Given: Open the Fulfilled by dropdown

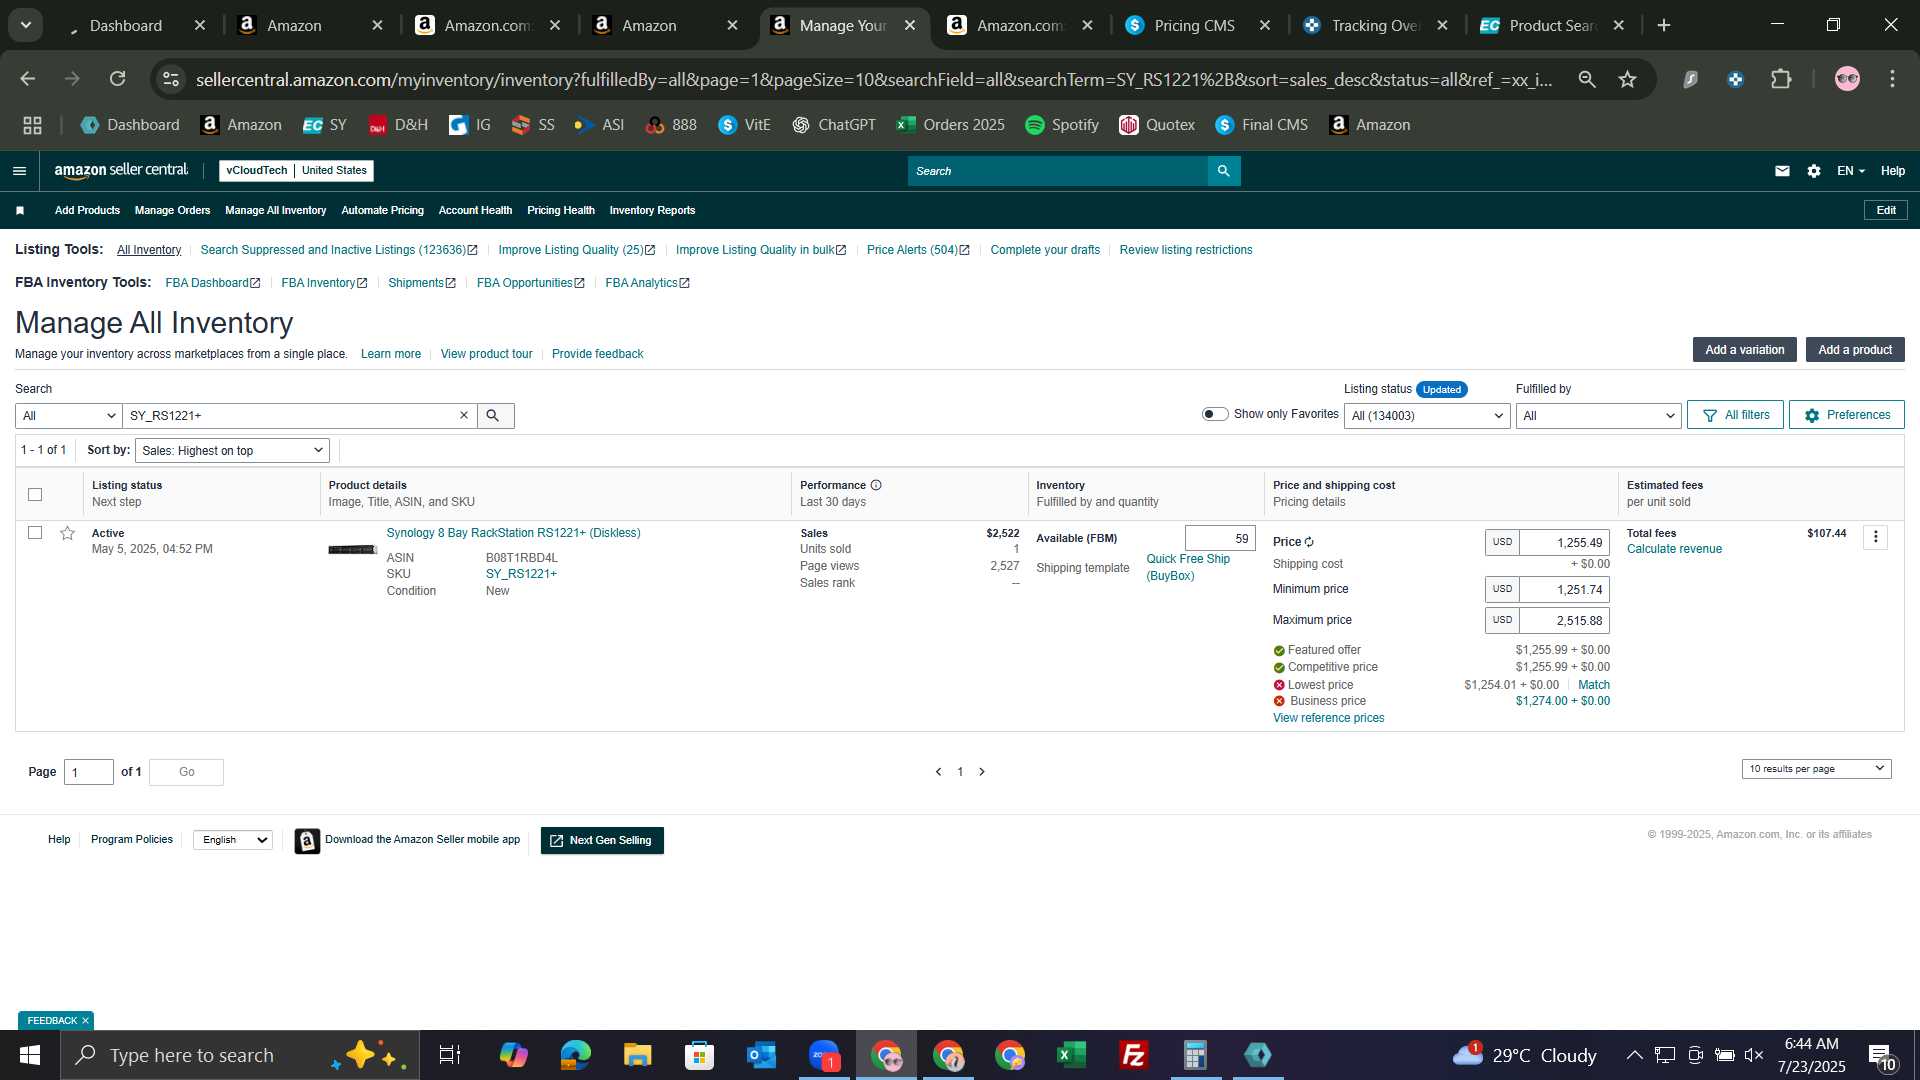Looking at the screenshot, I should click(1598, 416).
